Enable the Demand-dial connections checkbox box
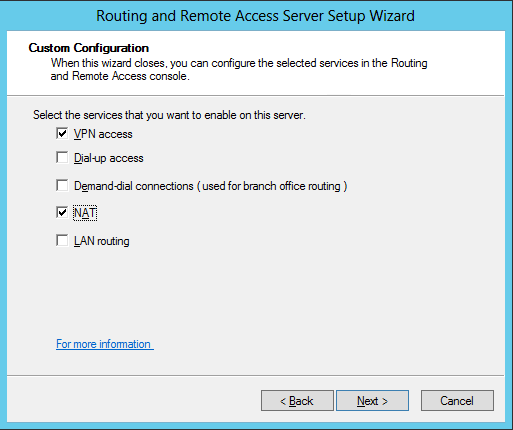The width and height of the screenshot is (513, 430). click(x=62, y=185)
